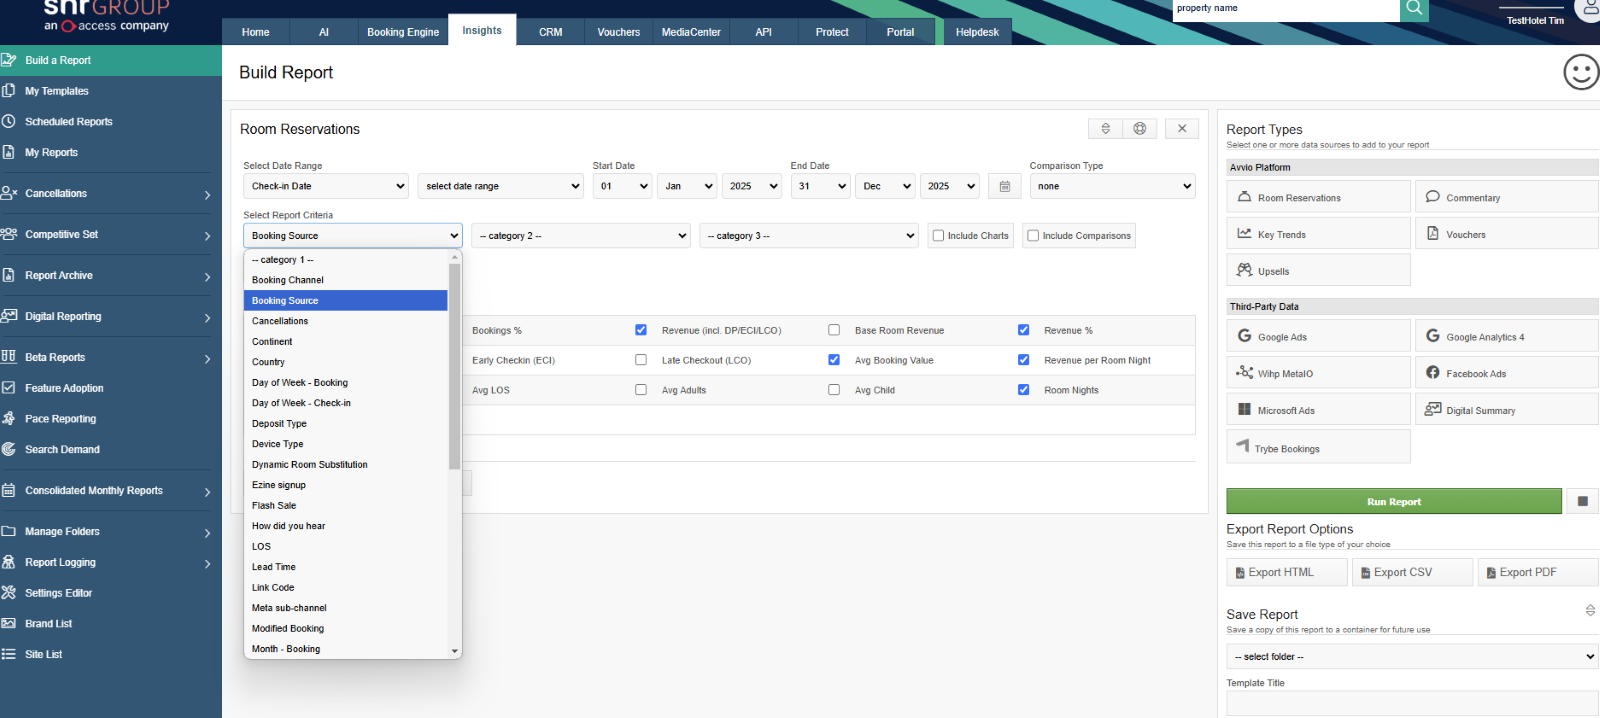
Task: Click the calendar date picker icon
Action: coord(1005,186)
